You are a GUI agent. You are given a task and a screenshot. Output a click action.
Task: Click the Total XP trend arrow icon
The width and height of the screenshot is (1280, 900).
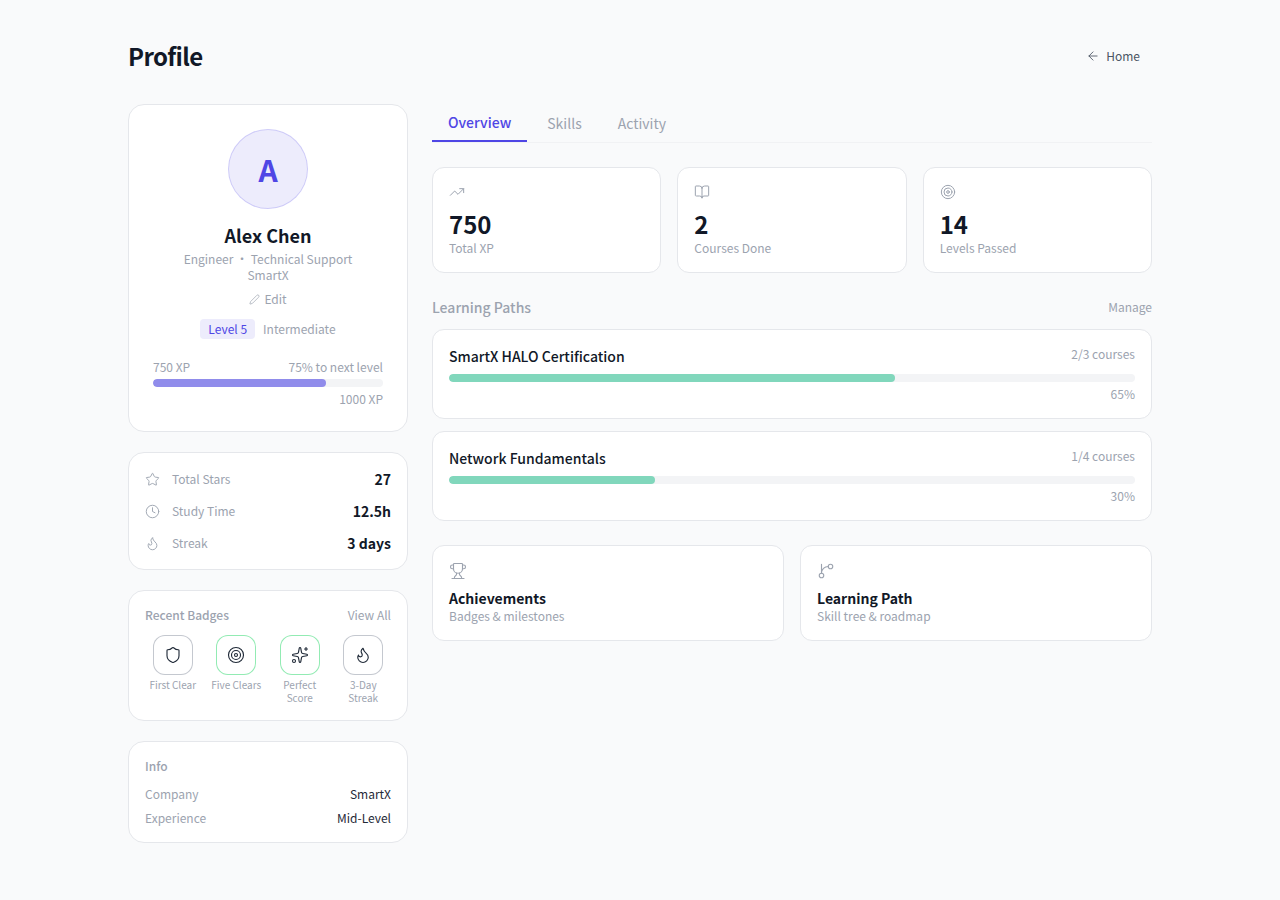(457, 192)
